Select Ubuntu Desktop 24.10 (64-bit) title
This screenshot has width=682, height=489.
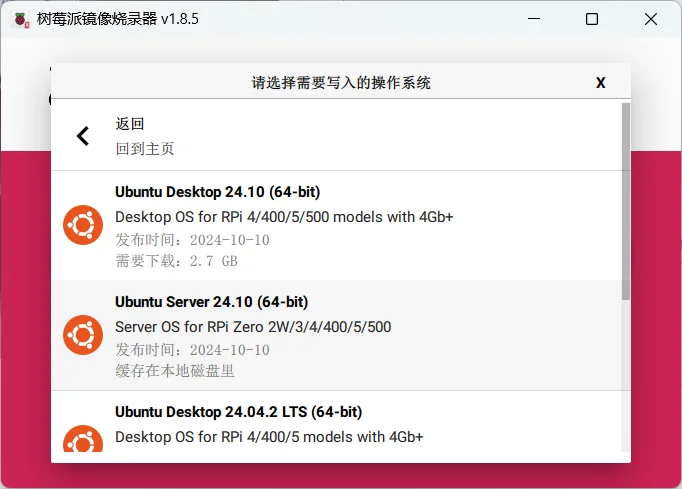pyautogui.click(x=217, y=192)
